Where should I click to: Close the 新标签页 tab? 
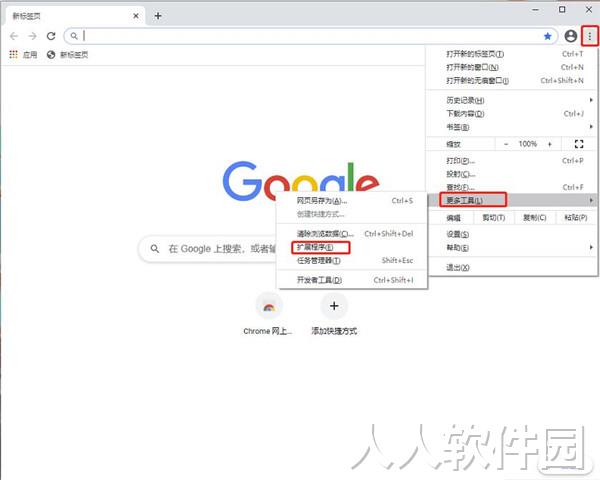tap(136, 16)
